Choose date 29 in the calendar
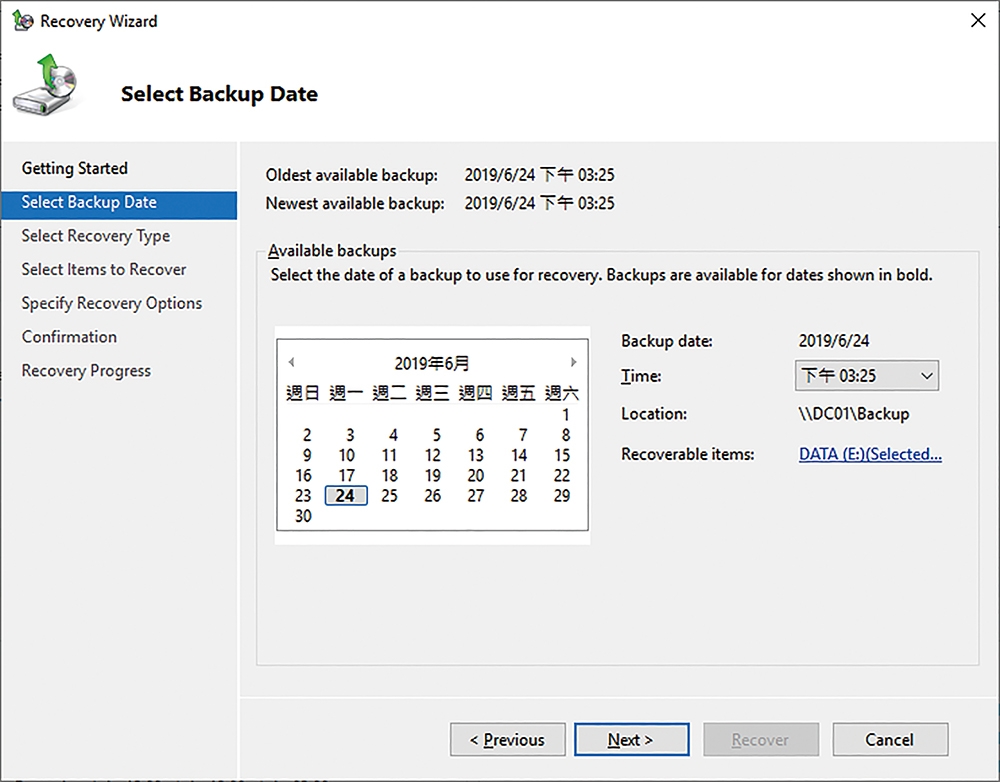Screen dimensions: 1000x782 [562, 496]
